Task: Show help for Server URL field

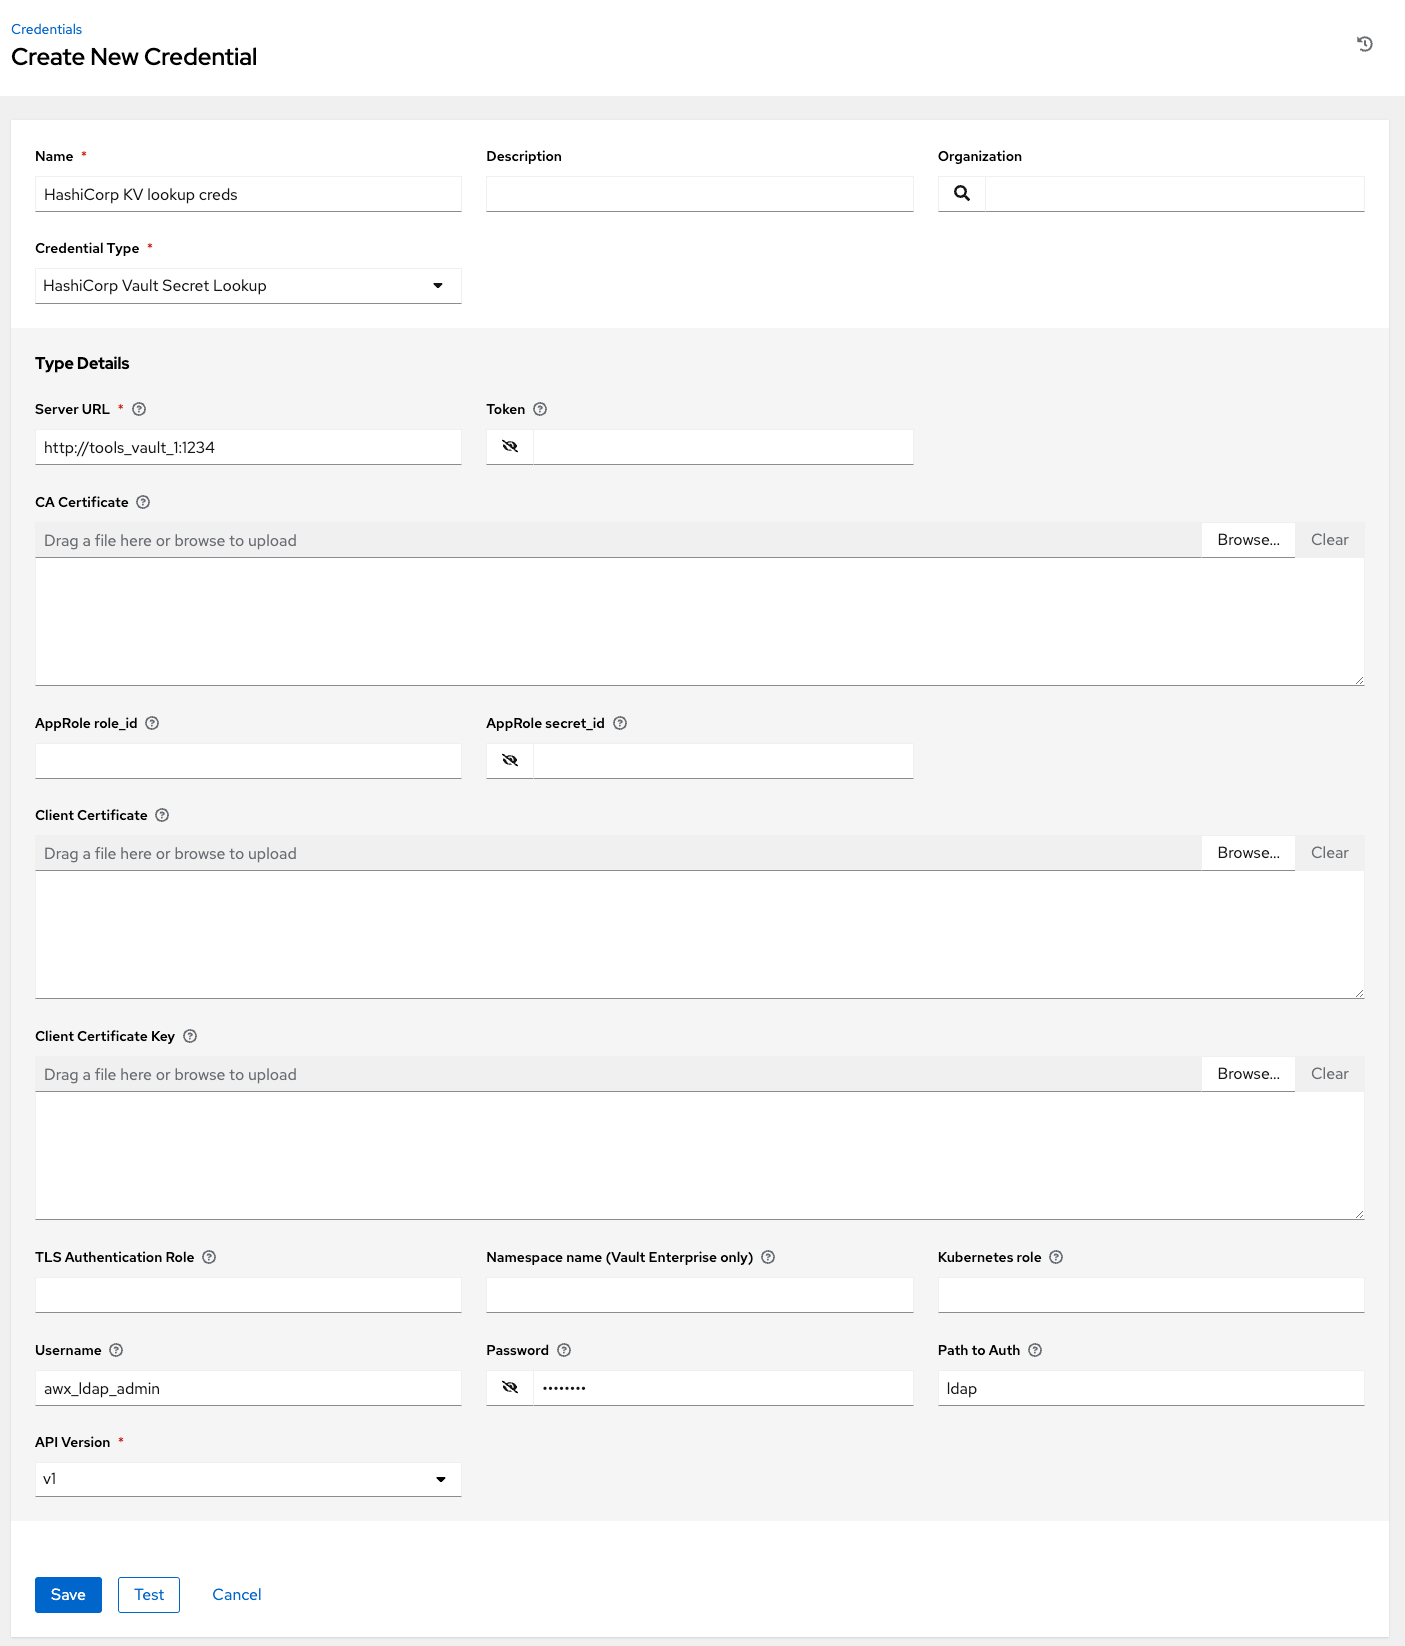Action: click(x=139, y=409)
